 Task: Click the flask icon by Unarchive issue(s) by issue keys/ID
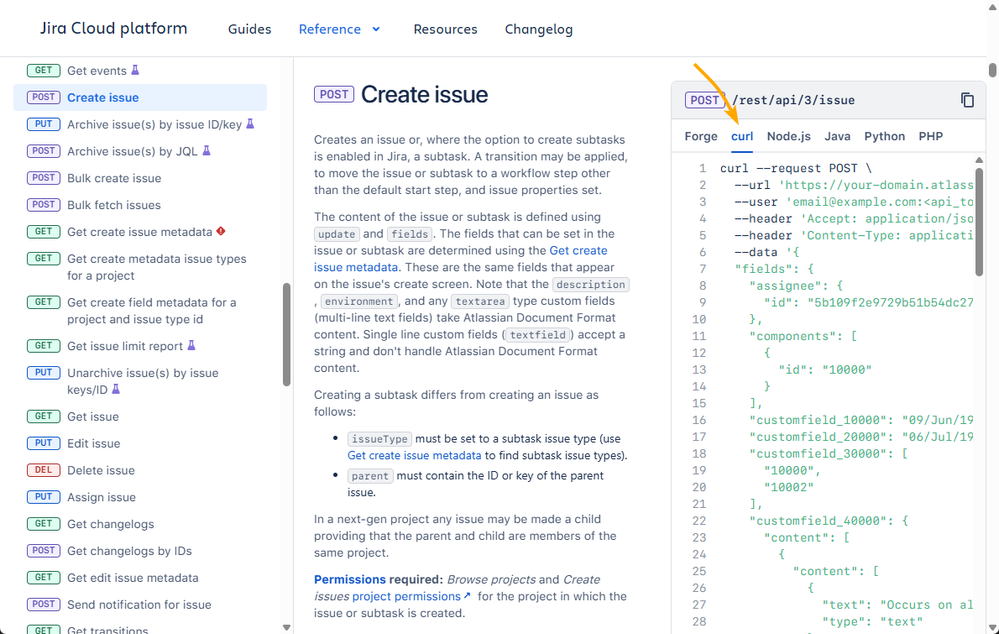pos(116,389)
